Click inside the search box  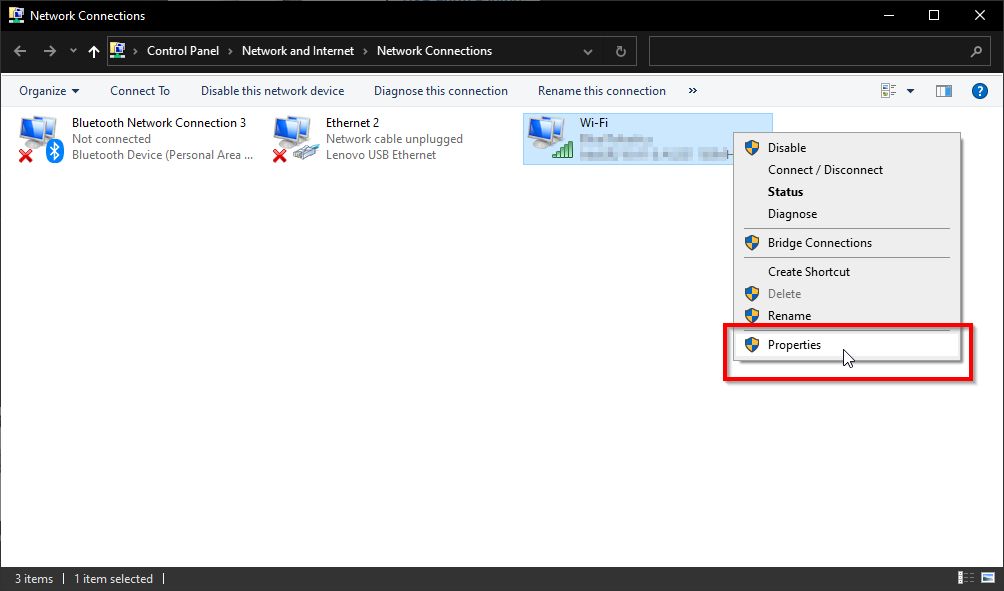coord(800,51)
